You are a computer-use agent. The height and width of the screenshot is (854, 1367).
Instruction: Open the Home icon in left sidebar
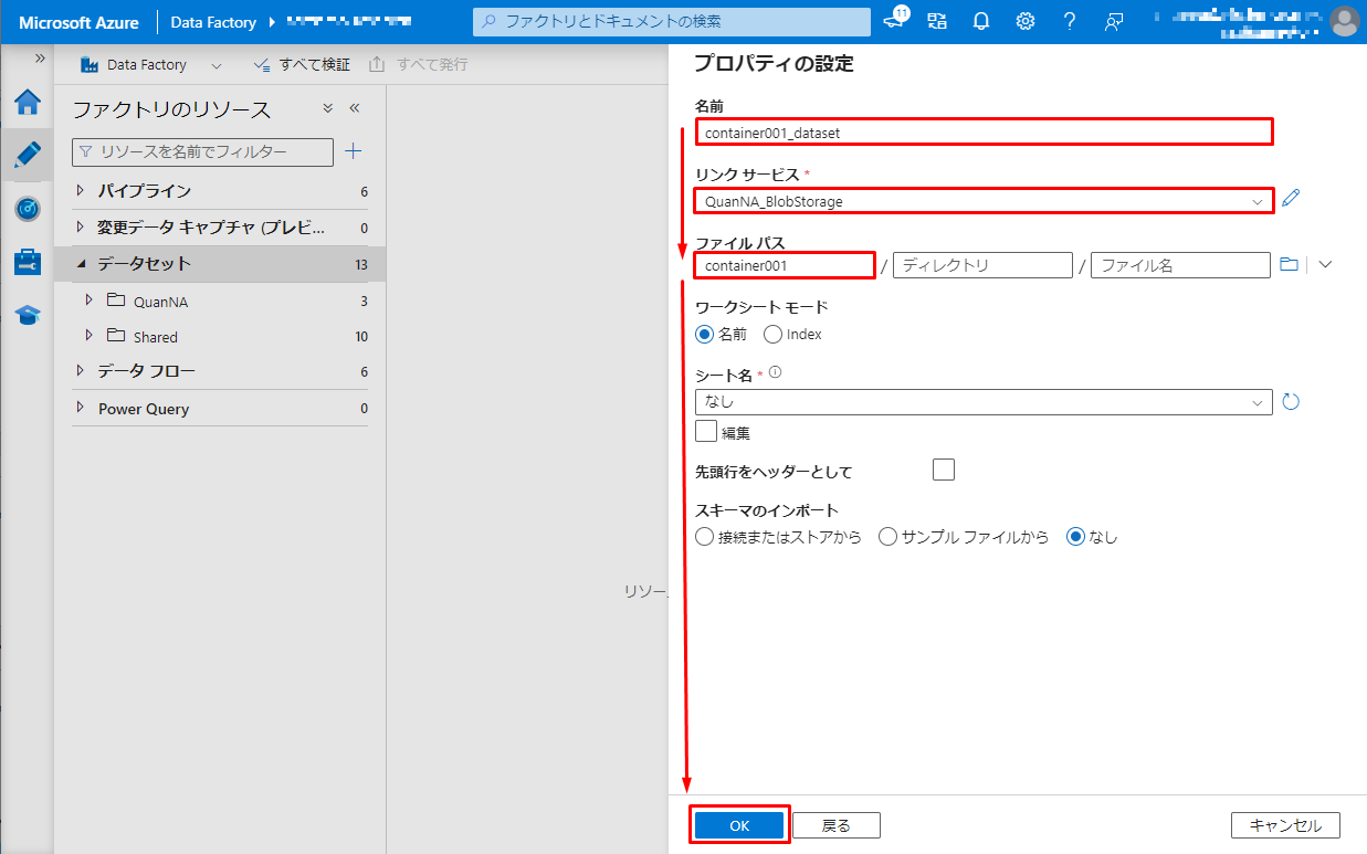click(x=27, y=102)
